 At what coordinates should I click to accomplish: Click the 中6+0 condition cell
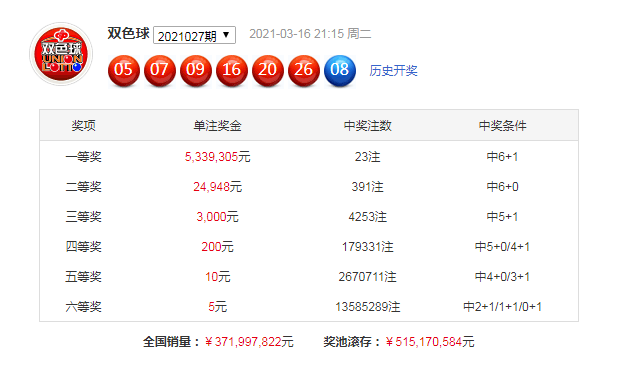pos(502,187)
